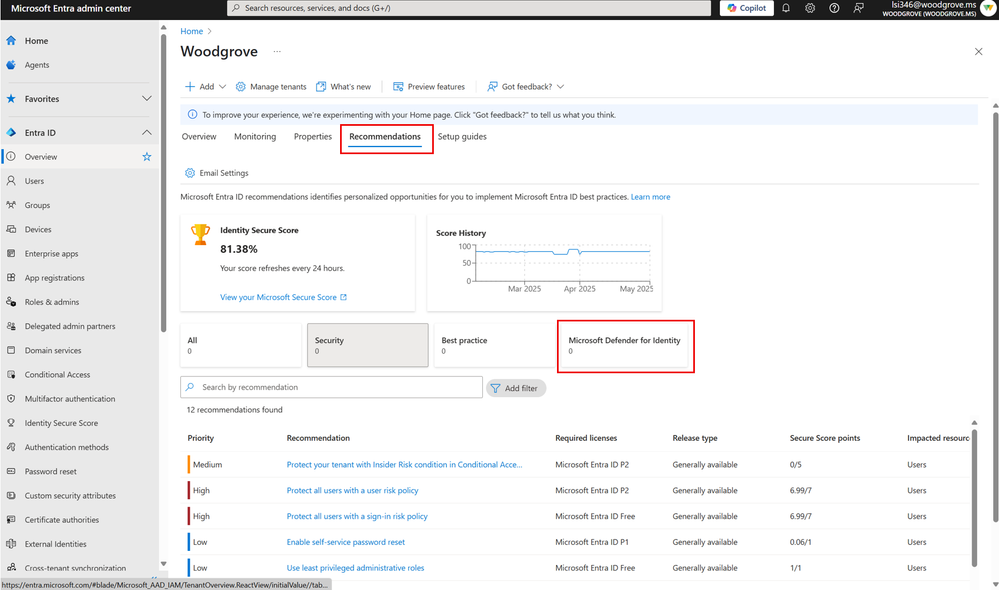Switch to the Setup guides tab
This screenshot has height=590, width=999.
point(462,136)
